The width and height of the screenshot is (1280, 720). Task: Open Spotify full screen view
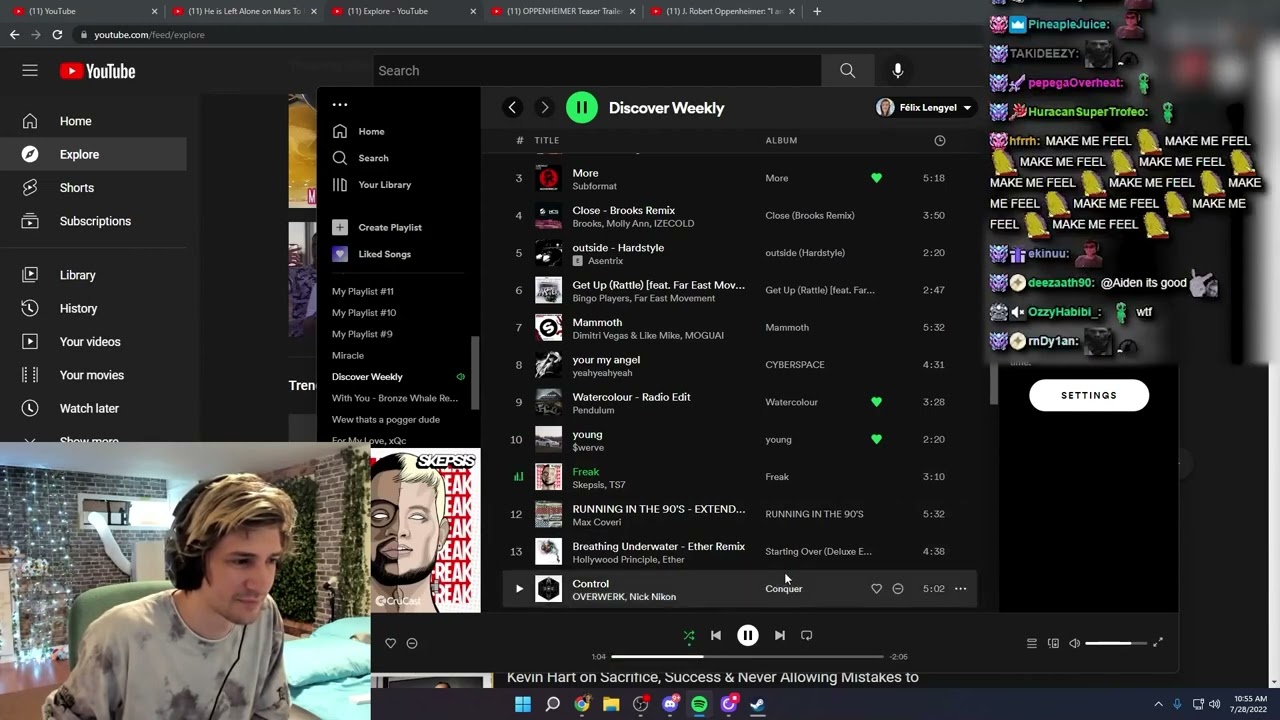(x=1158, y=642)
